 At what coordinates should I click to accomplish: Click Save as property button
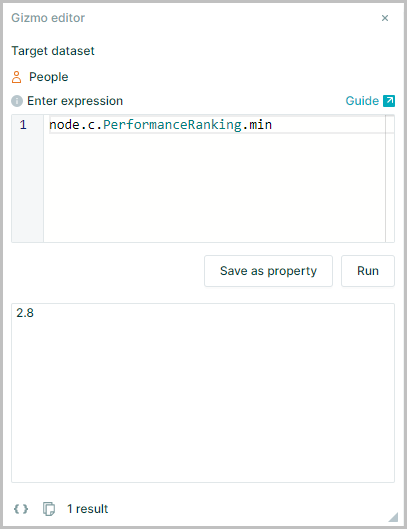[x=268, y=271]
